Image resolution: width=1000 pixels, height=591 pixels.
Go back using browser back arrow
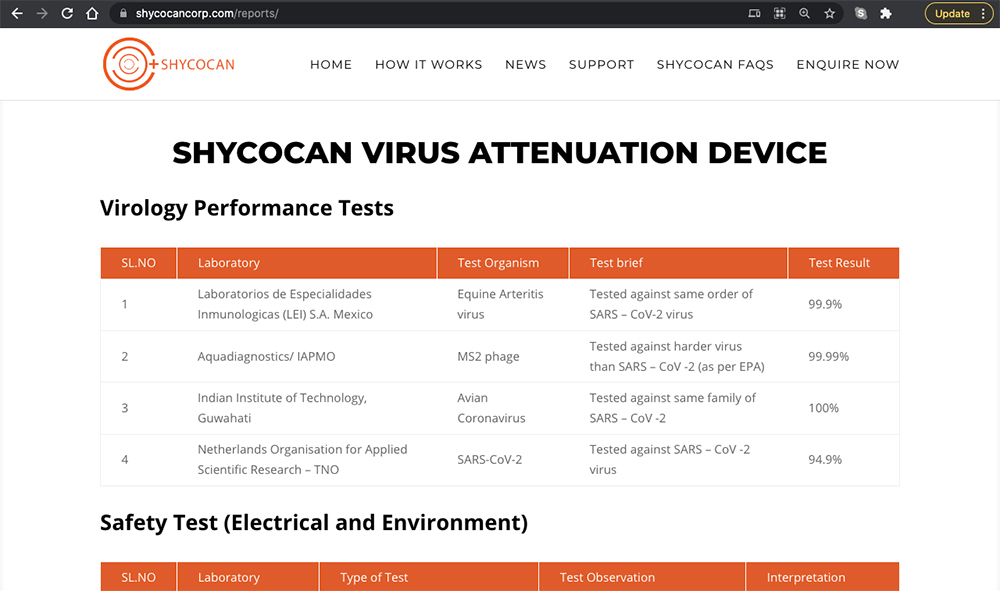pyautogui.click(x=17, y=13)
